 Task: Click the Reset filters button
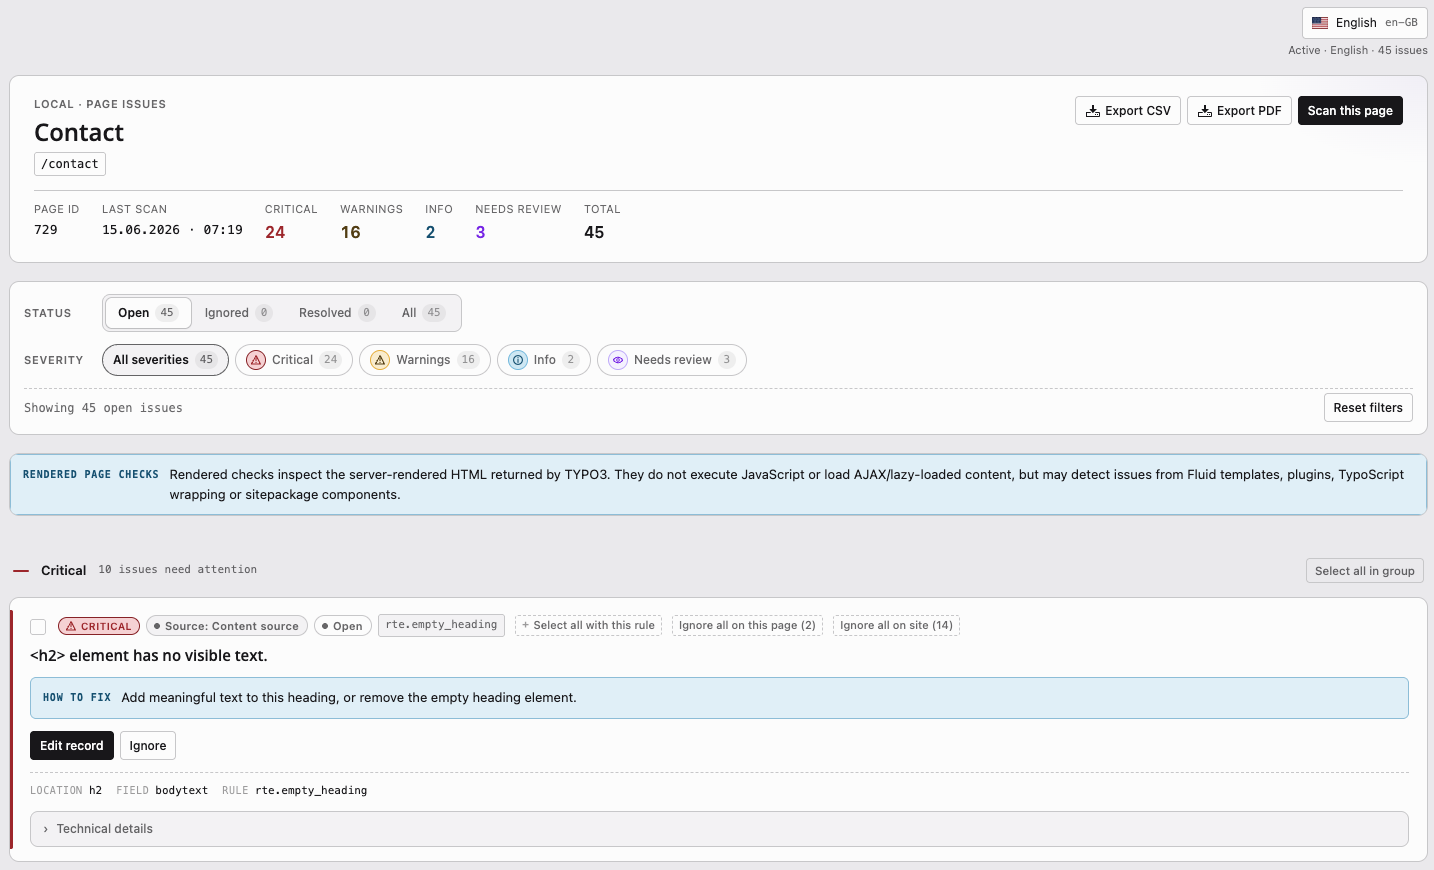[1368, 408]
